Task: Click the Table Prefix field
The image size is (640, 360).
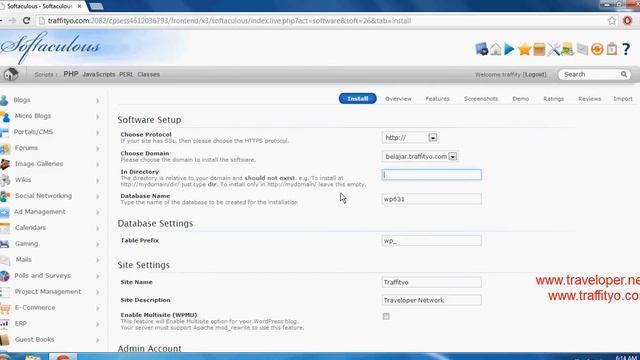Action: [x=431, y=241]
